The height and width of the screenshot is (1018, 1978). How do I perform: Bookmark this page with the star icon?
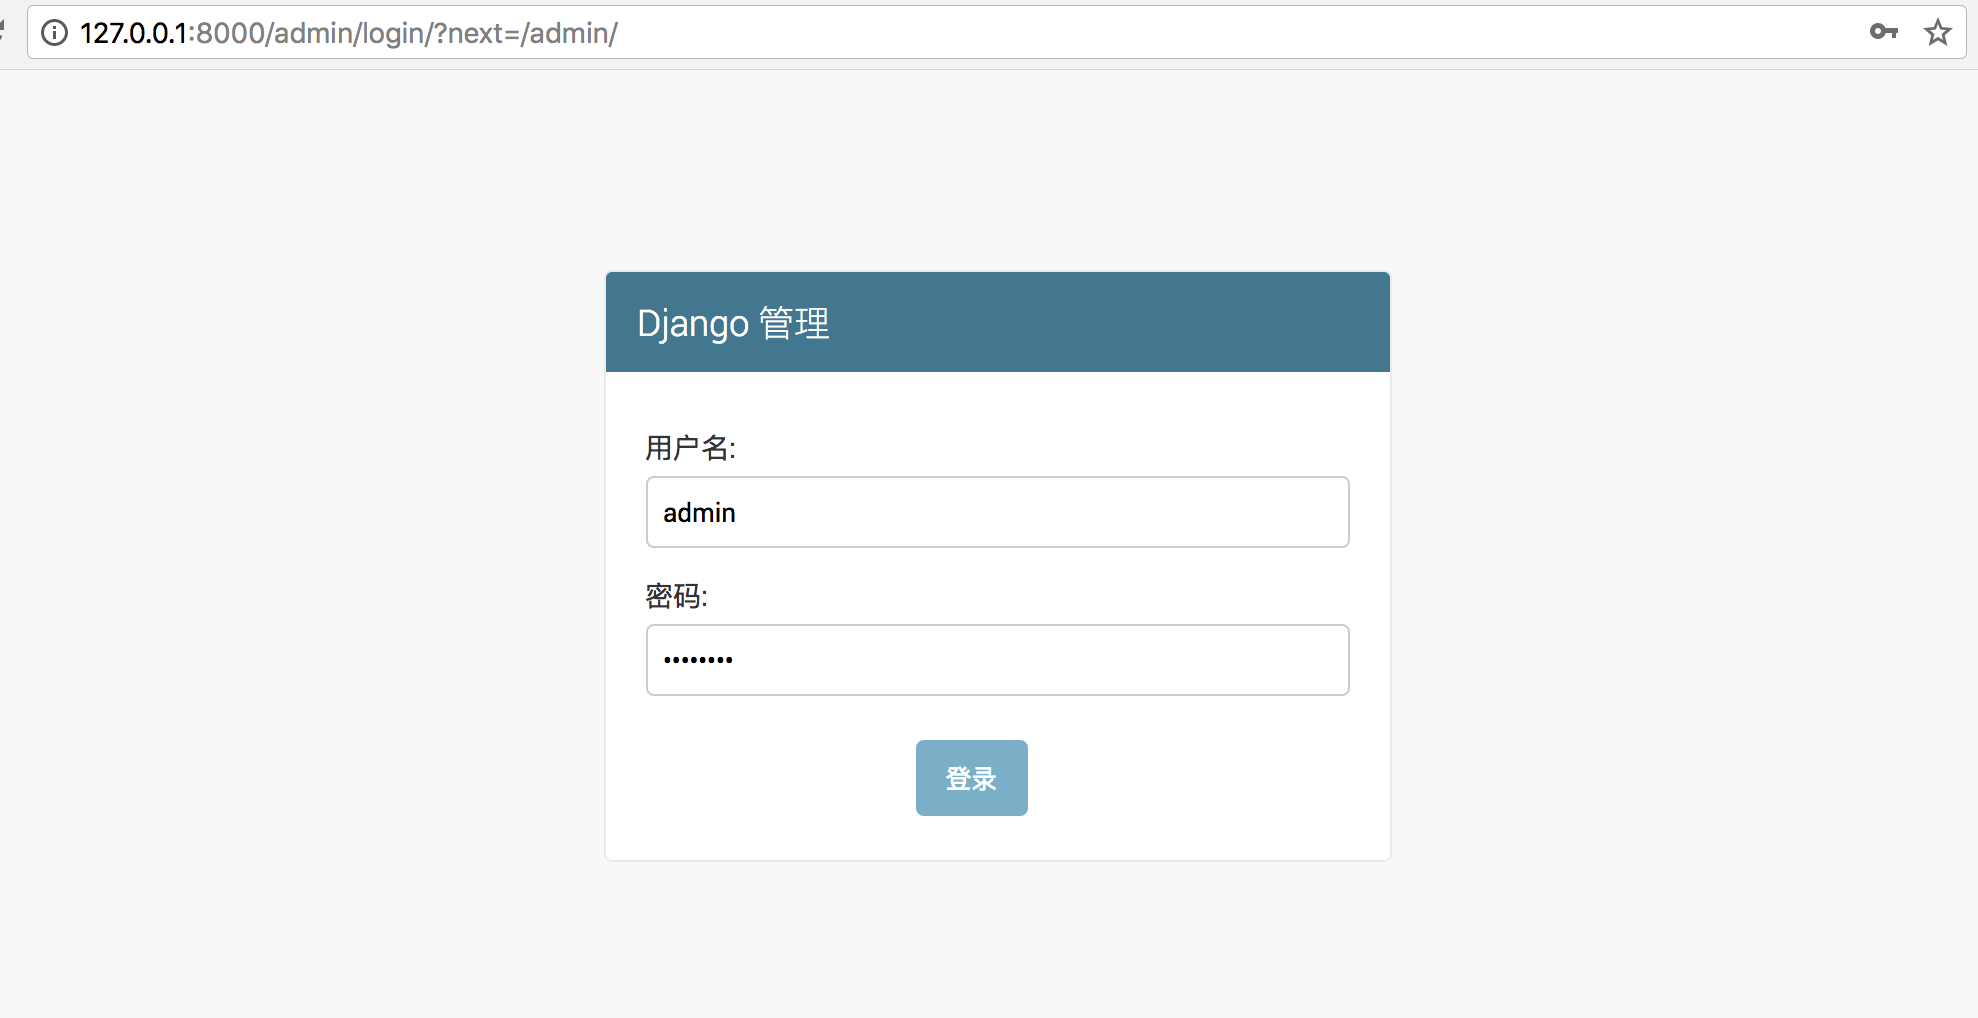coord(1937,33)
